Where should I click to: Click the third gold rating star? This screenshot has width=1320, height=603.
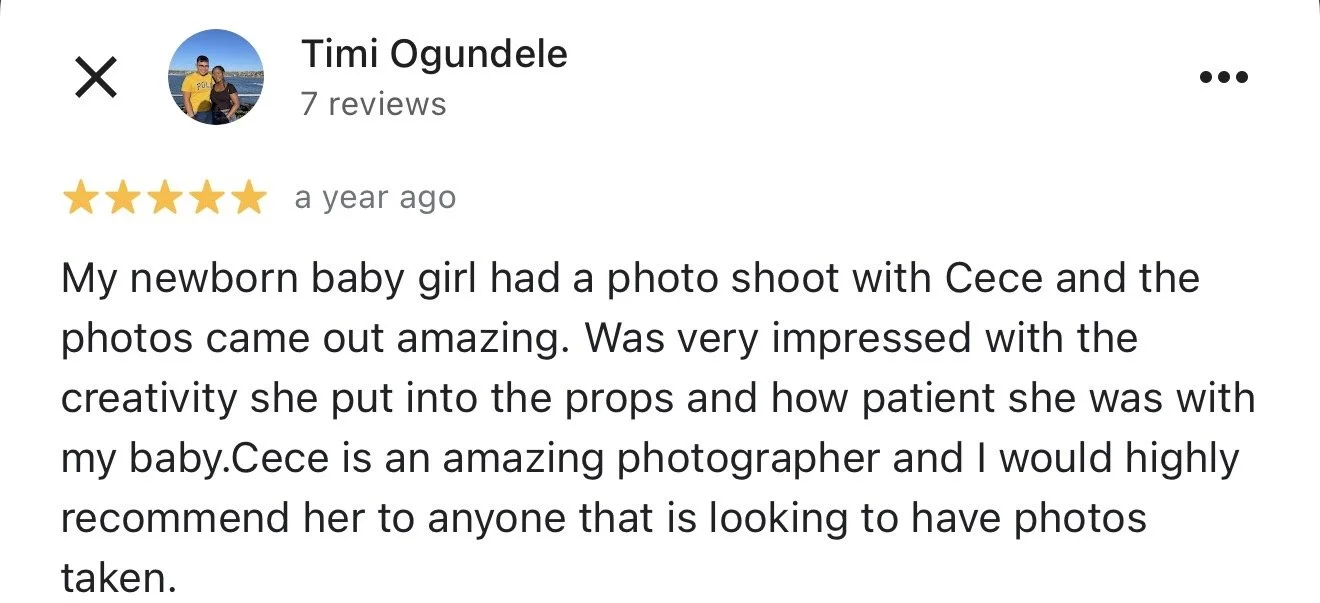pyautogui.click(x=164, y=199)
